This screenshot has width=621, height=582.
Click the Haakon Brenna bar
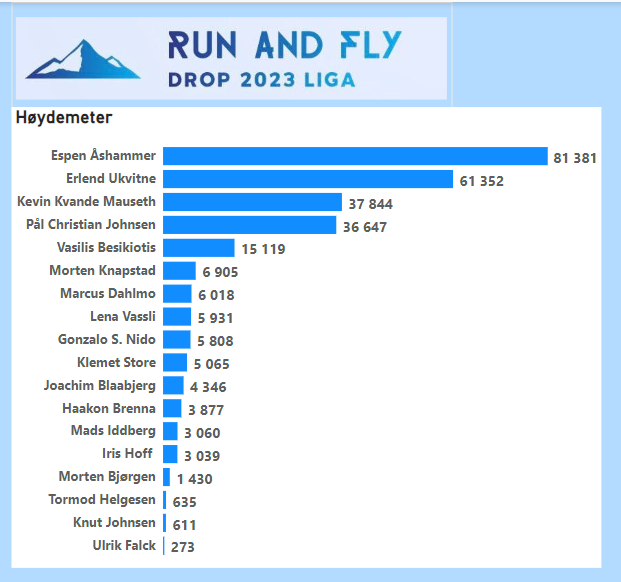172,409
